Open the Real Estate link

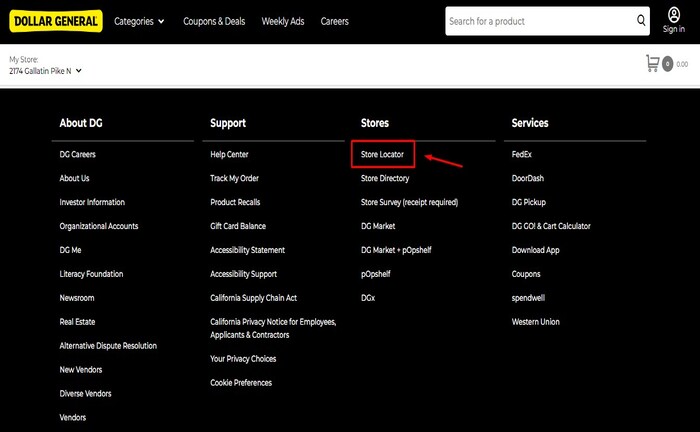click(77, 322)
